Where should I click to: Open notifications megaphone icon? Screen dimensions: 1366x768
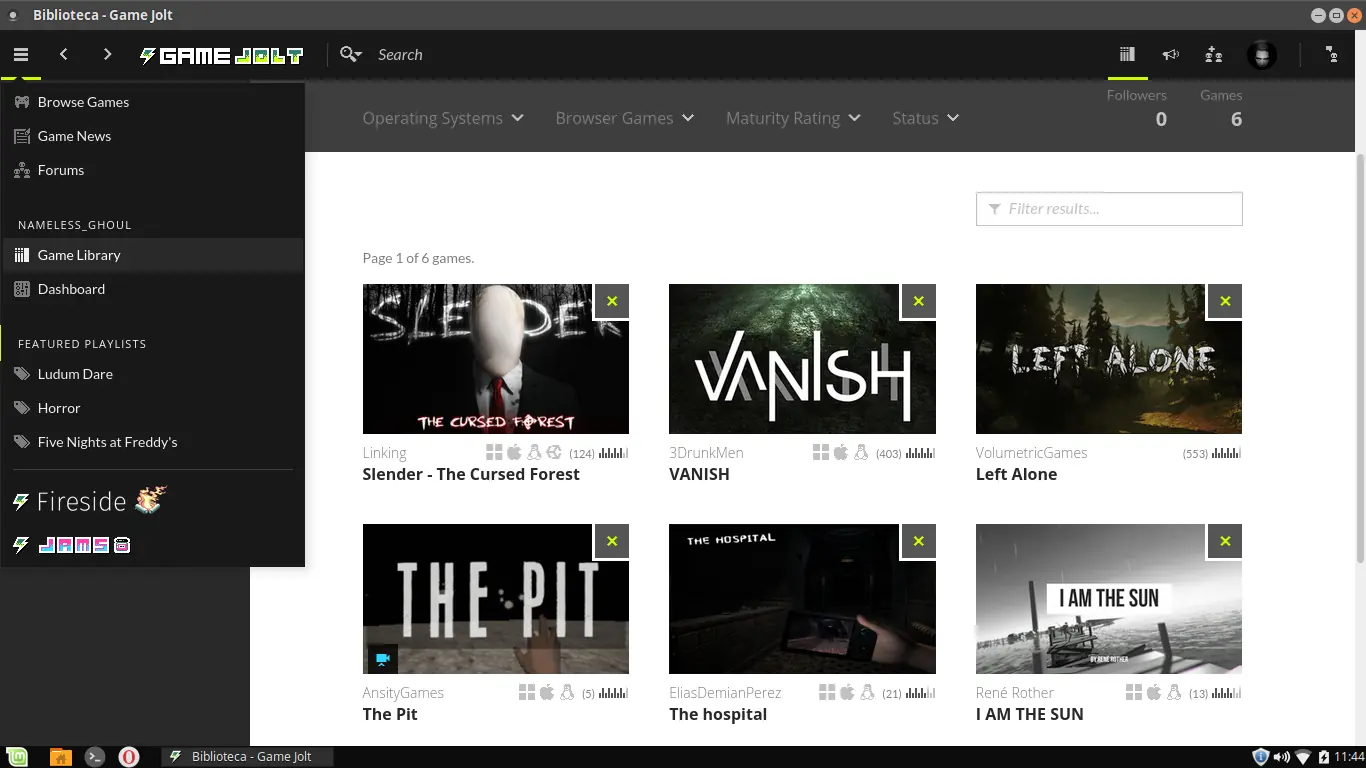(x=1171, y=55)
